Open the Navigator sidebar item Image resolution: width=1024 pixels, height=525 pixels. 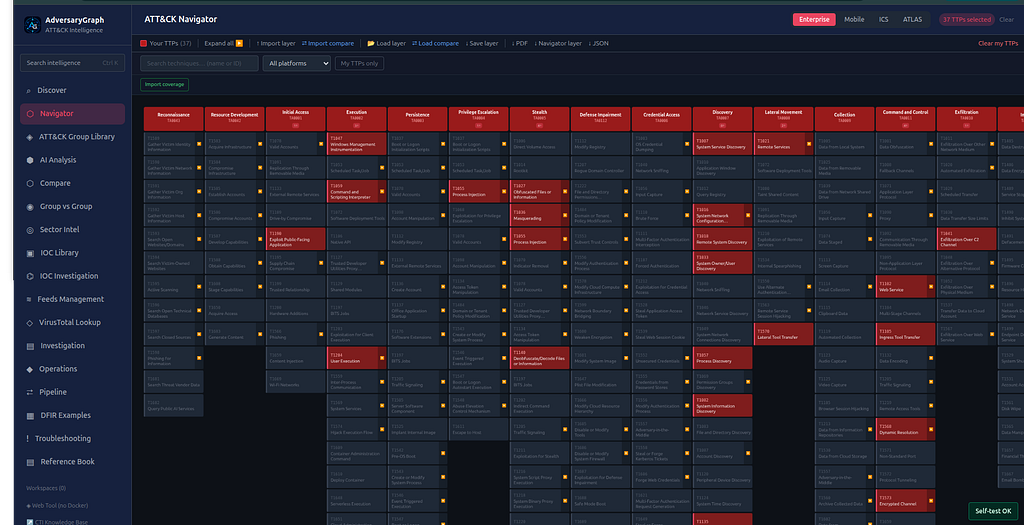pyautogui.click(x=72, y=114)
